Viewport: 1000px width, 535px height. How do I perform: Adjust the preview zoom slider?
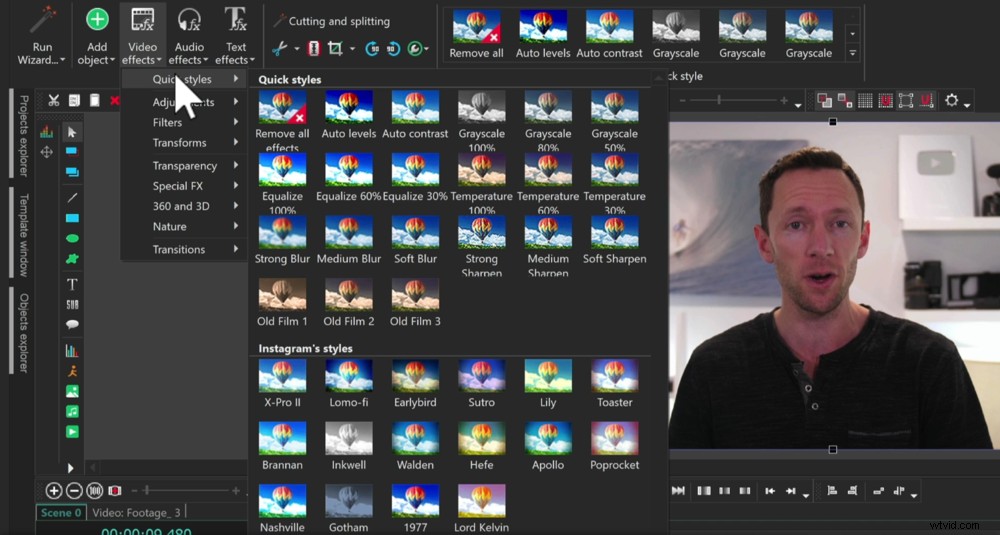pyautogui.click(x=733, y=100)
